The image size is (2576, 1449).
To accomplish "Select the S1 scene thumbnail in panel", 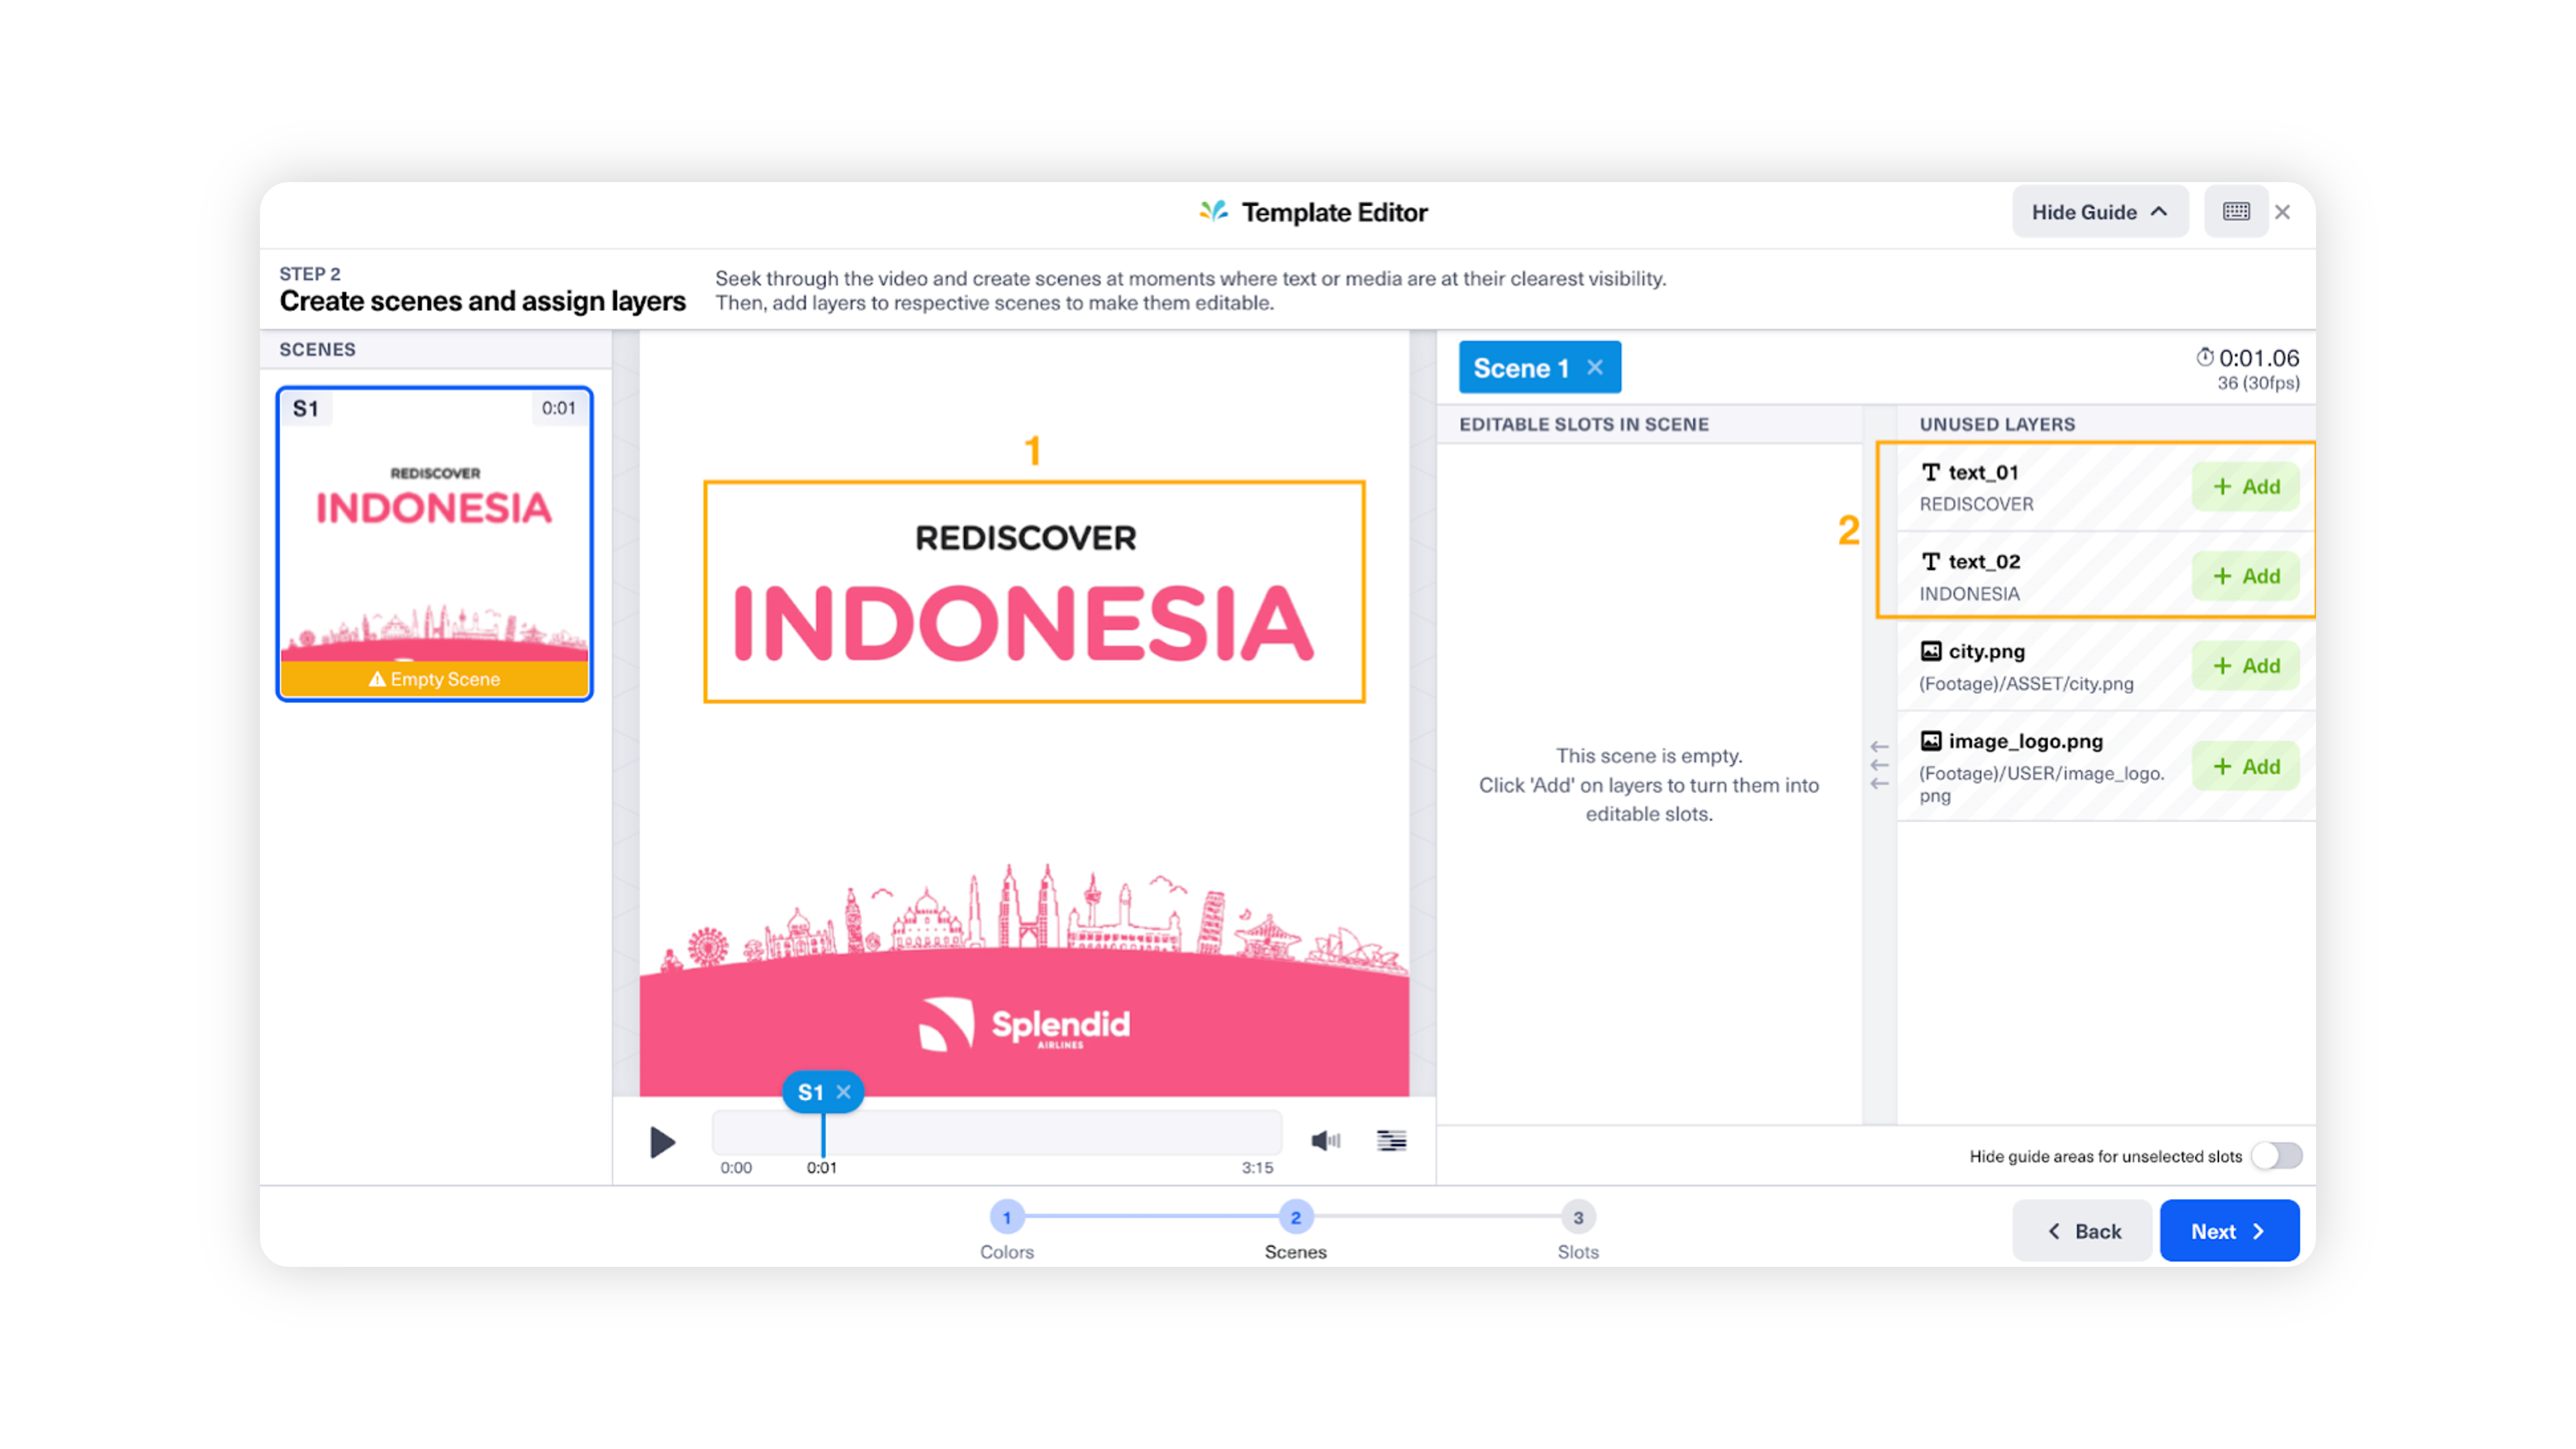I will (435, 540).
